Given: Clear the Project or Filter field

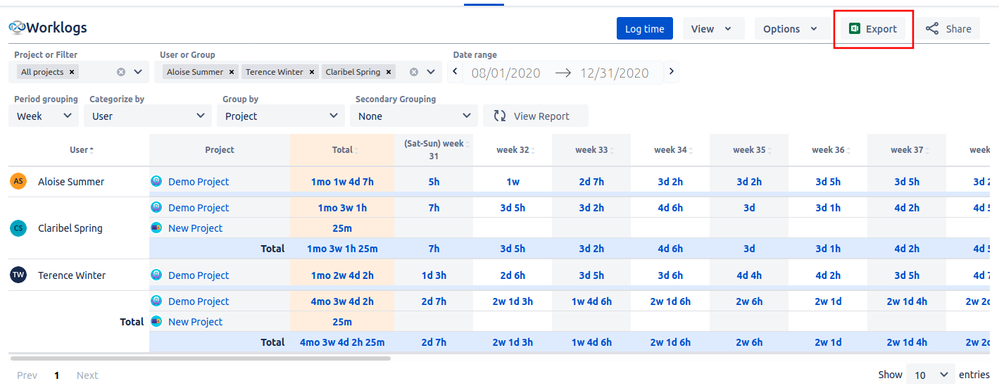Looking at the screenshot, I should point(120,72).
